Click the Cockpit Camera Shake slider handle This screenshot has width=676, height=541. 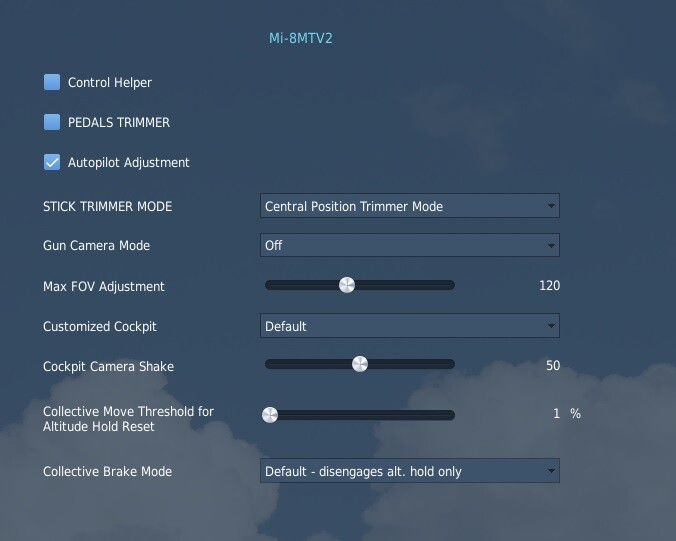tap(360, 364)
